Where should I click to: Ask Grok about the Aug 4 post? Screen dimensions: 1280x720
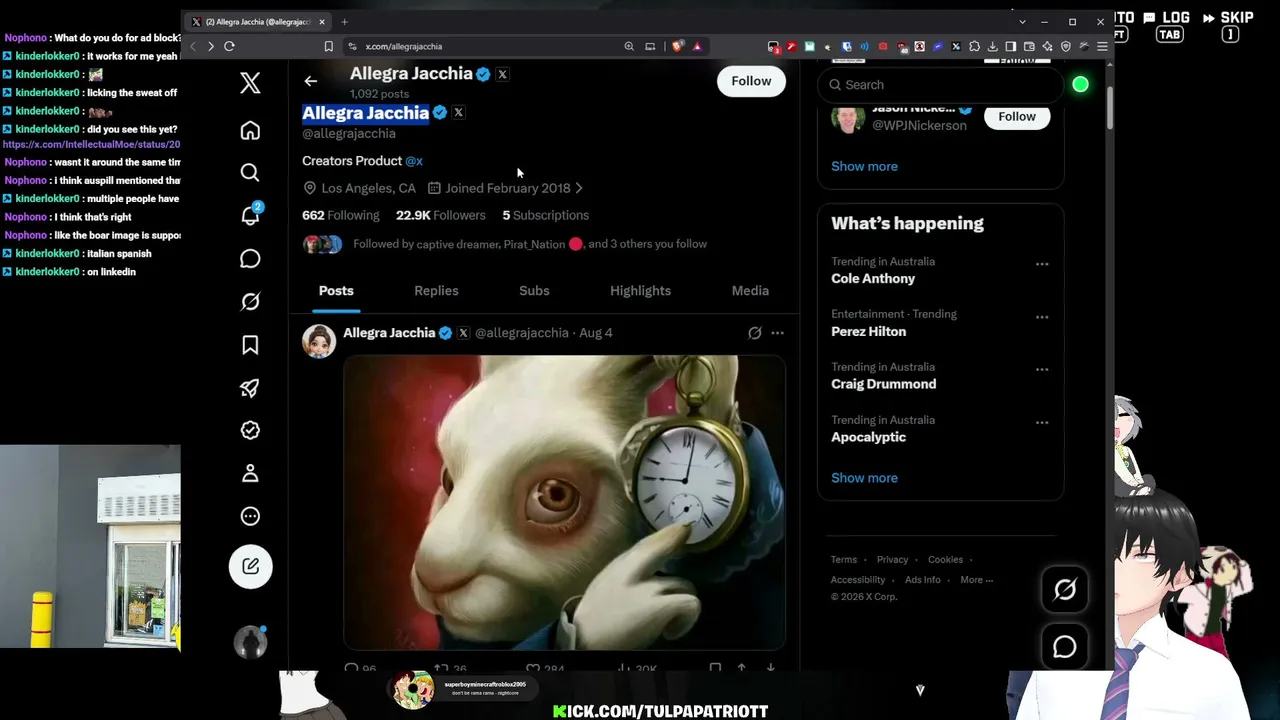click(x=755, y=333)
